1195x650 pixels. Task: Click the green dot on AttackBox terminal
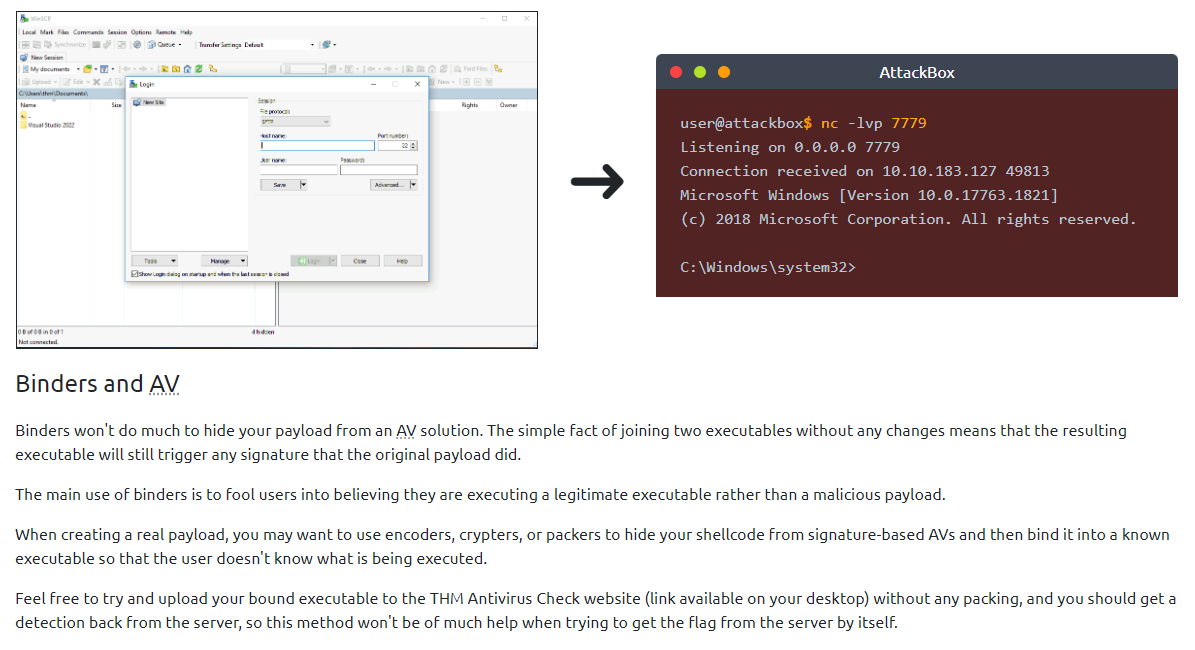click(x=700, y=72)
